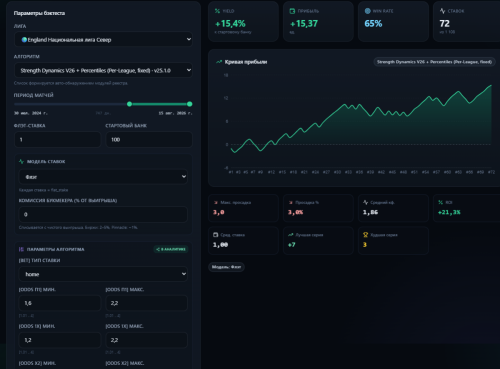Click the best streak value +7
Viewport: 500px width, 369px height.
point(292,245)
